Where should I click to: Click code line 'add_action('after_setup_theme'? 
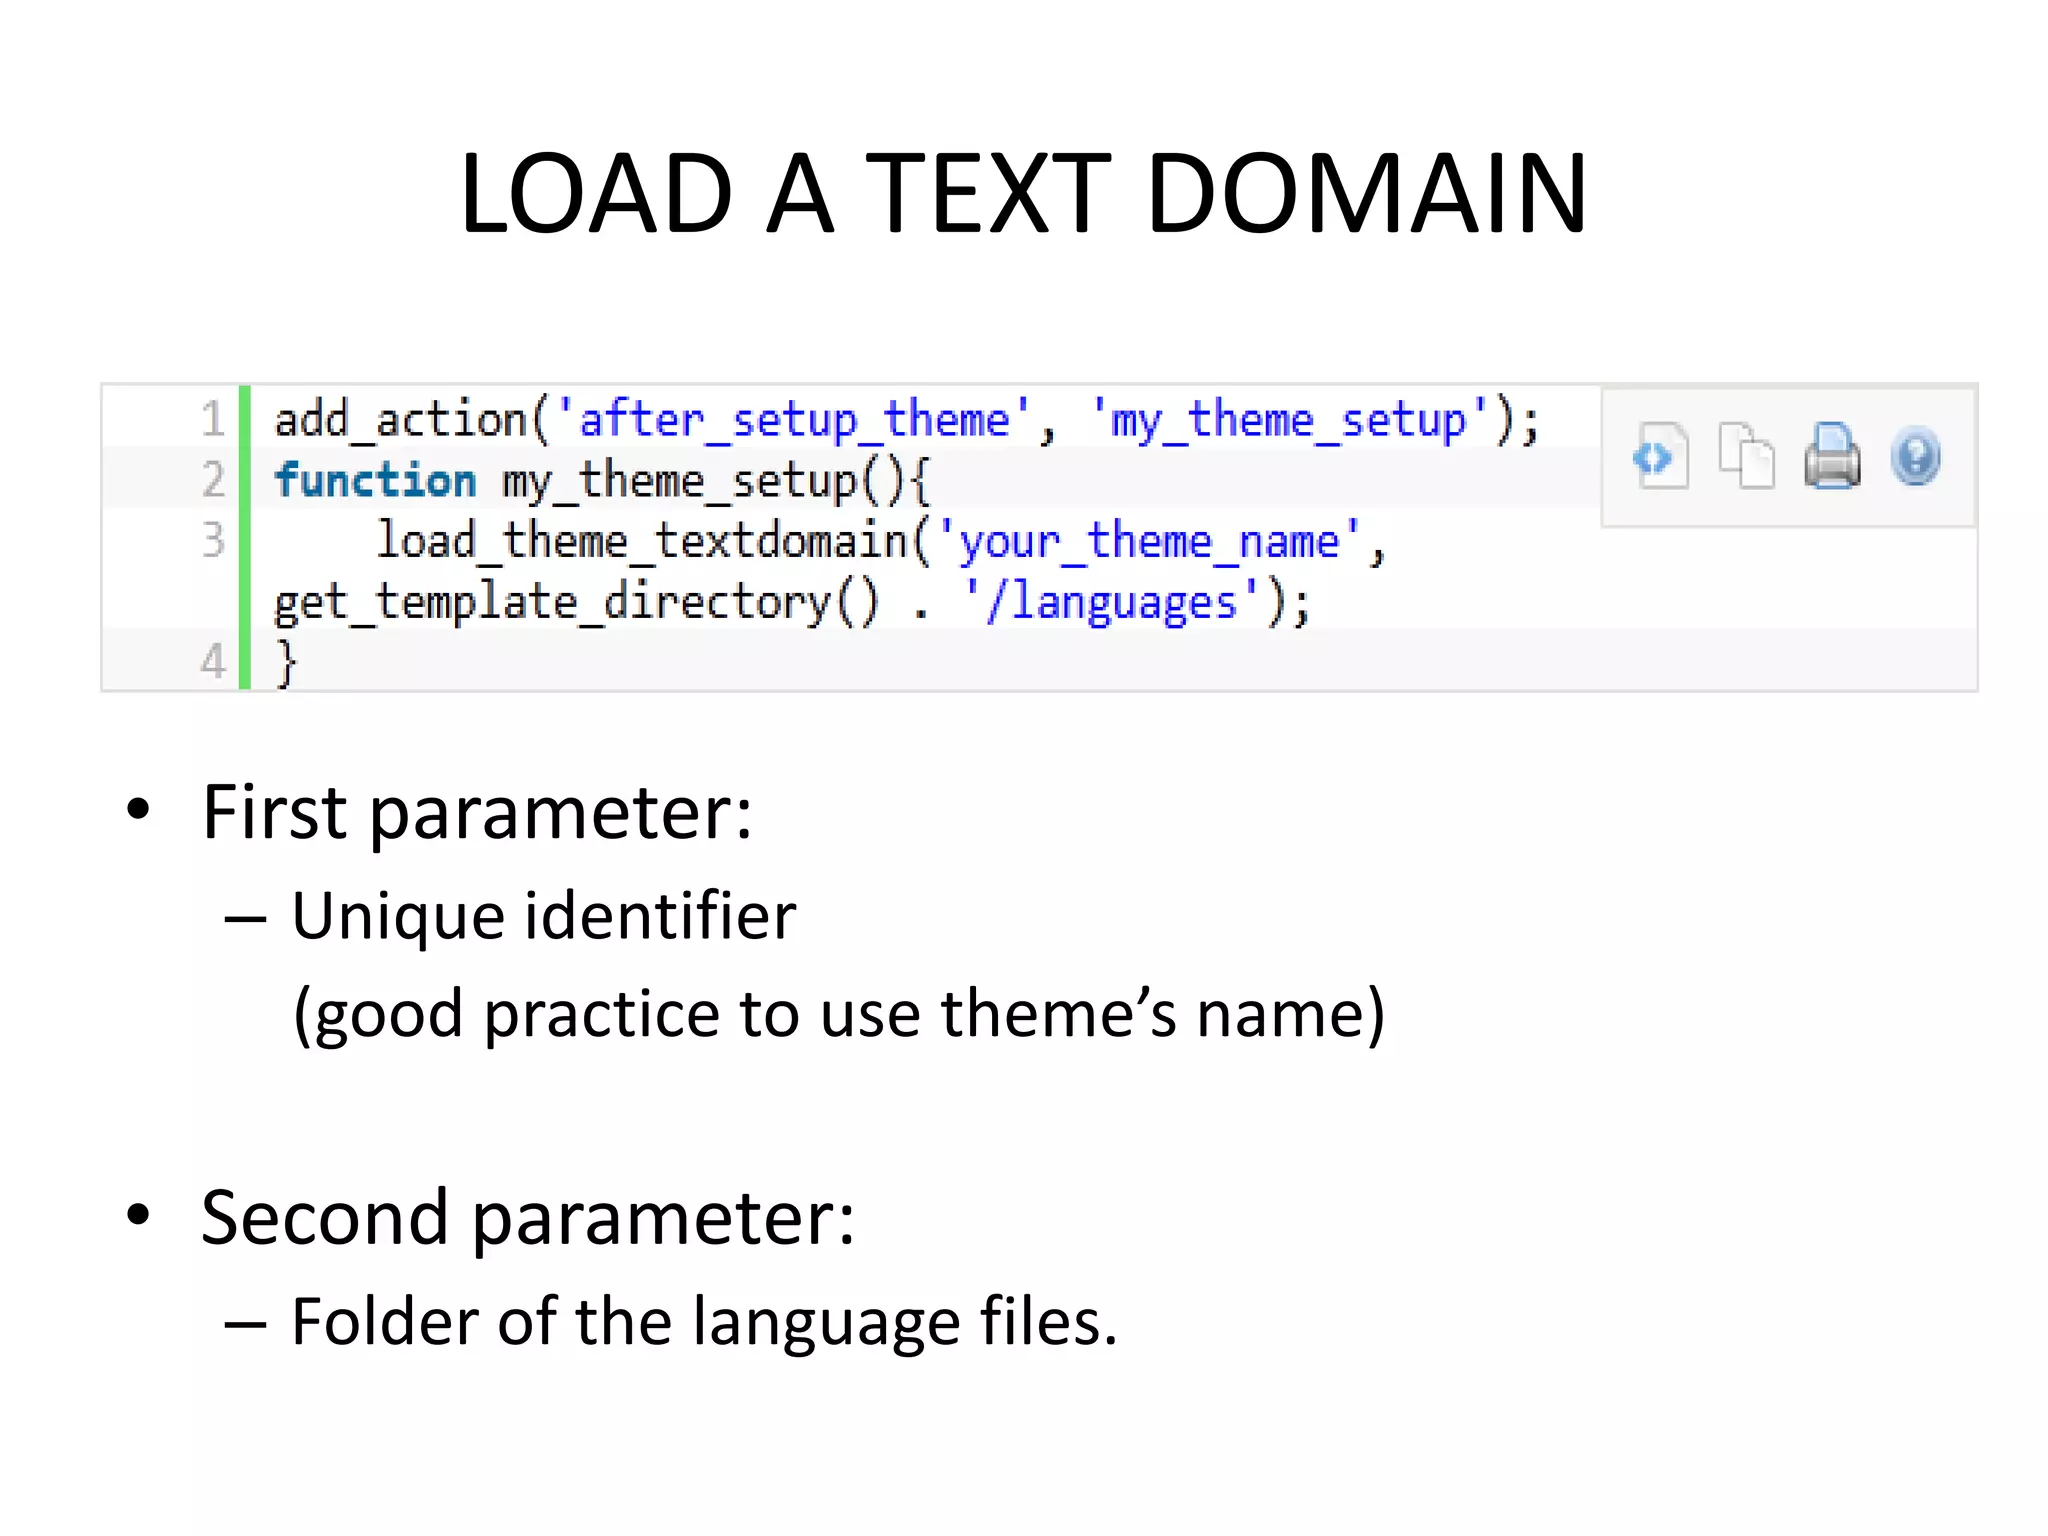pos(907,419)
